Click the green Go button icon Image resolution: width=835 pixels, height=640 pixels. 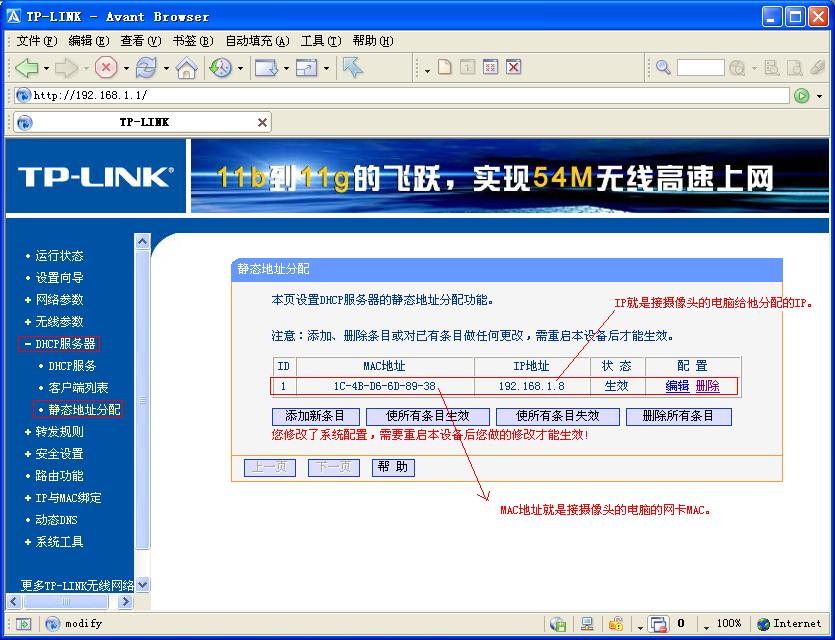click(x=801, y=96)
